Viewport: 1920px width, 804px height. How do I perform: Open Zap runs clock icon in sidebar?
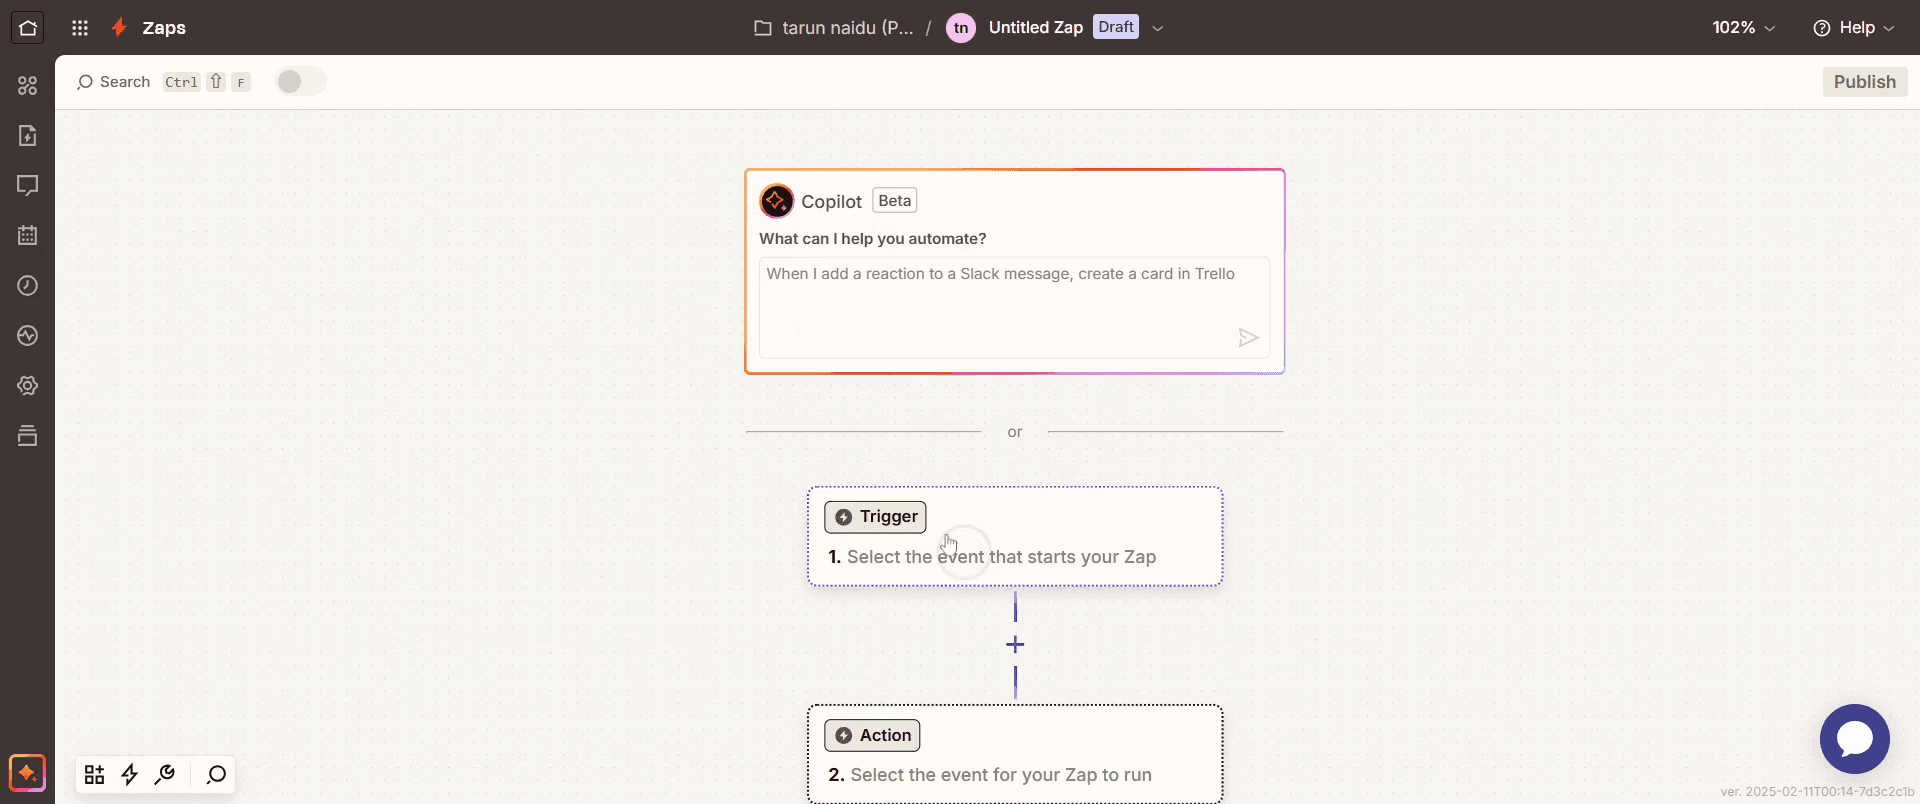(x=27, y=286)
